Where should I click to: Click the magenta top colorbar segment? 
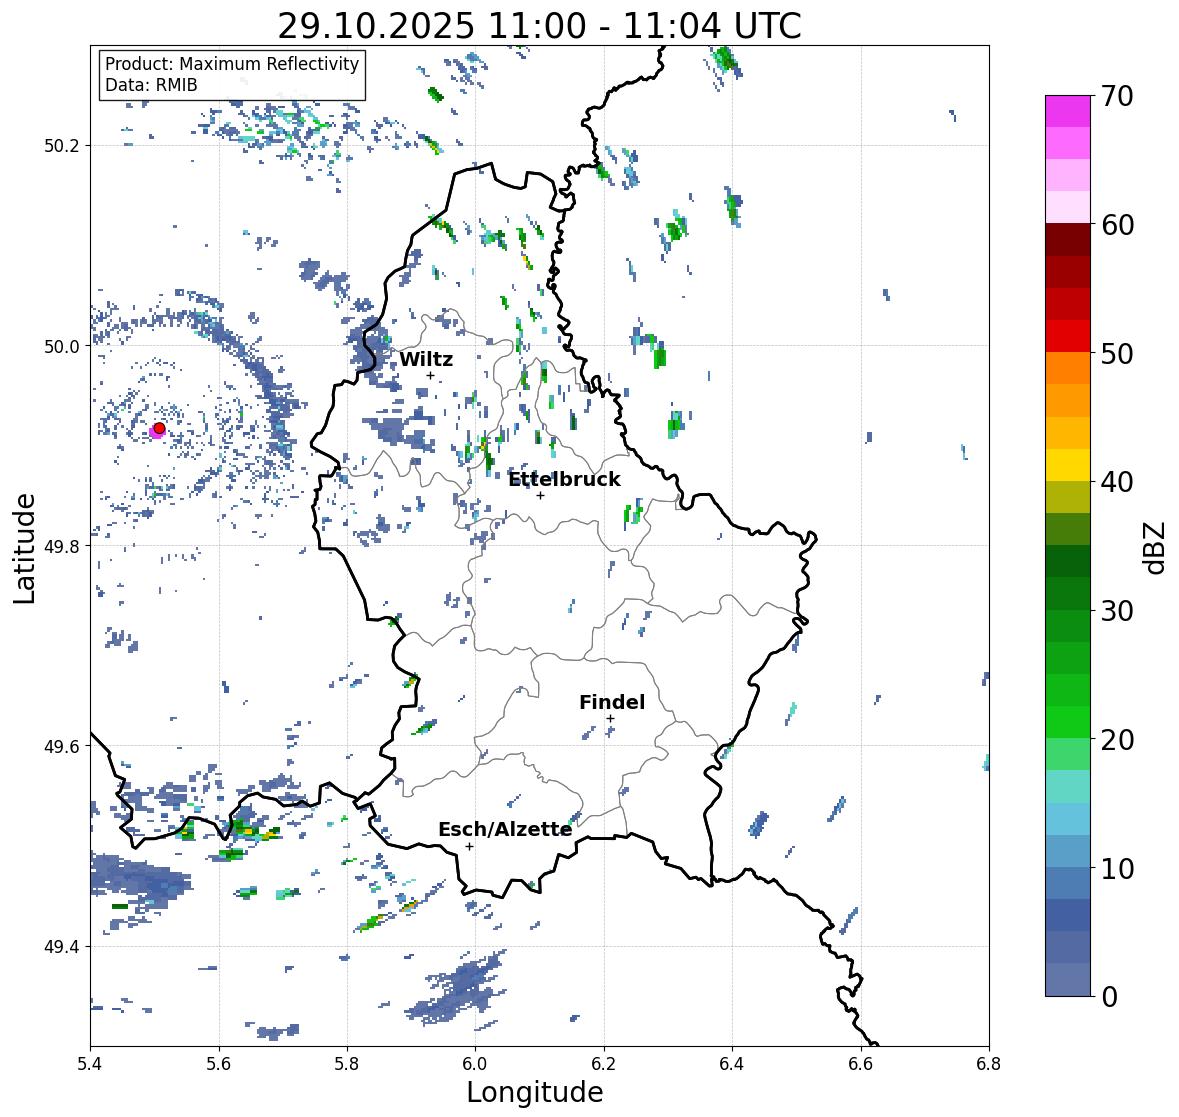pyautogui.click(x=1068, y=112)
